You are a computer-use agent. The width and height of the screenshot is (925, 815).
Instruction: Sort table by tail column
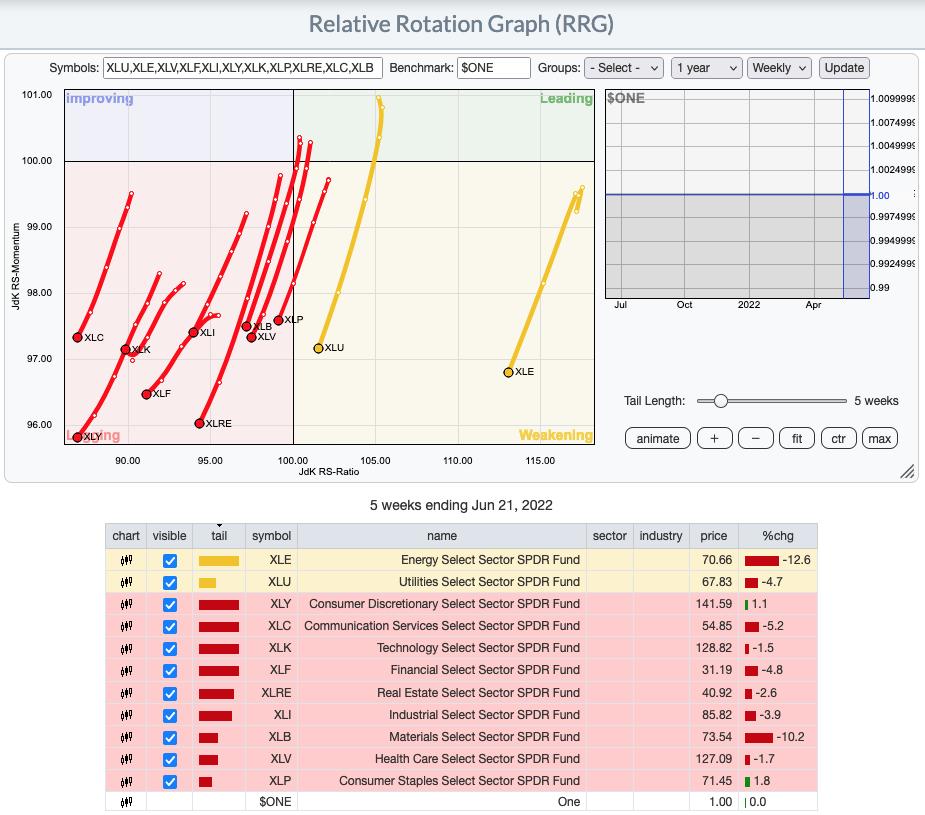(x=219, y=535)
